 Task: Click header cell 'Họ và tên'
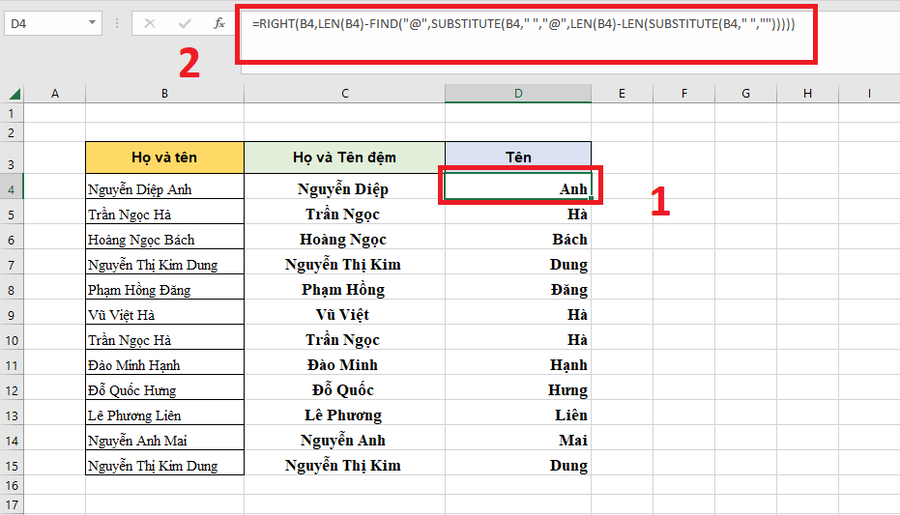coord(165,157)
